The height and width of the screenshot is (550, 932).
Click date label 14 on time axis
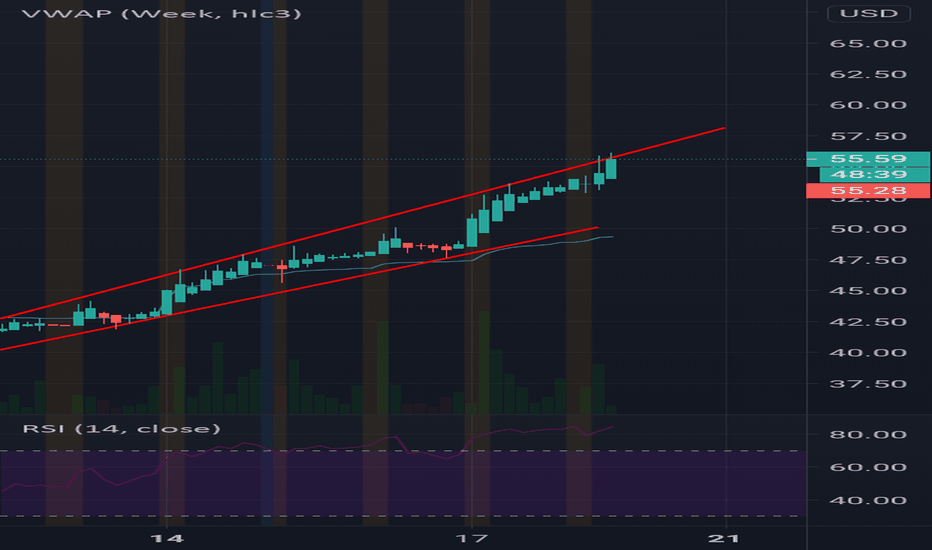point(167,539)
